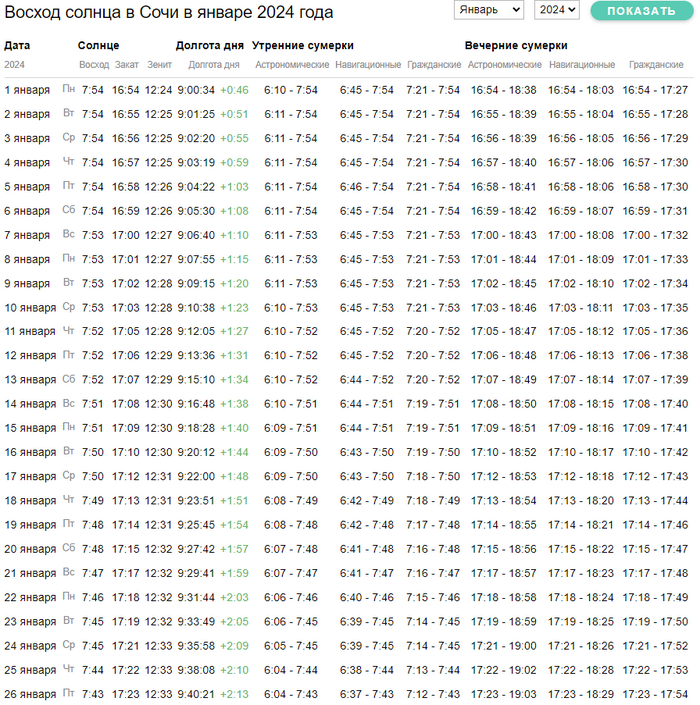This screenshot has height=705, width=700.
Task: Click the Зенит subheader
Action: click(x=159, y=65)
